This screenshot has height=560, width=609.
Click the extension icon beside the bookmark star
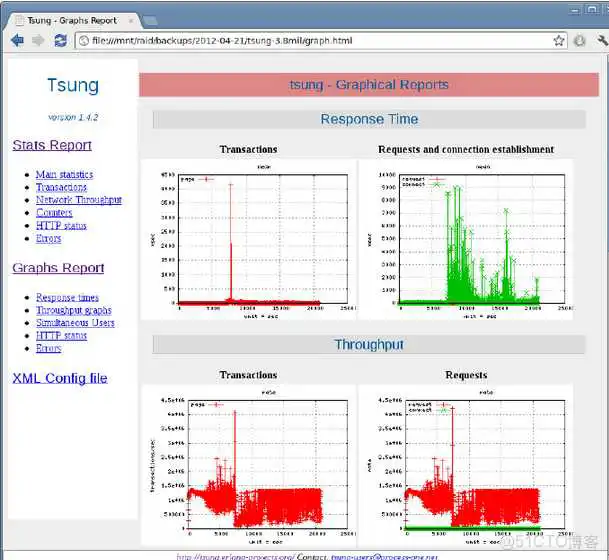pos(580,41)
